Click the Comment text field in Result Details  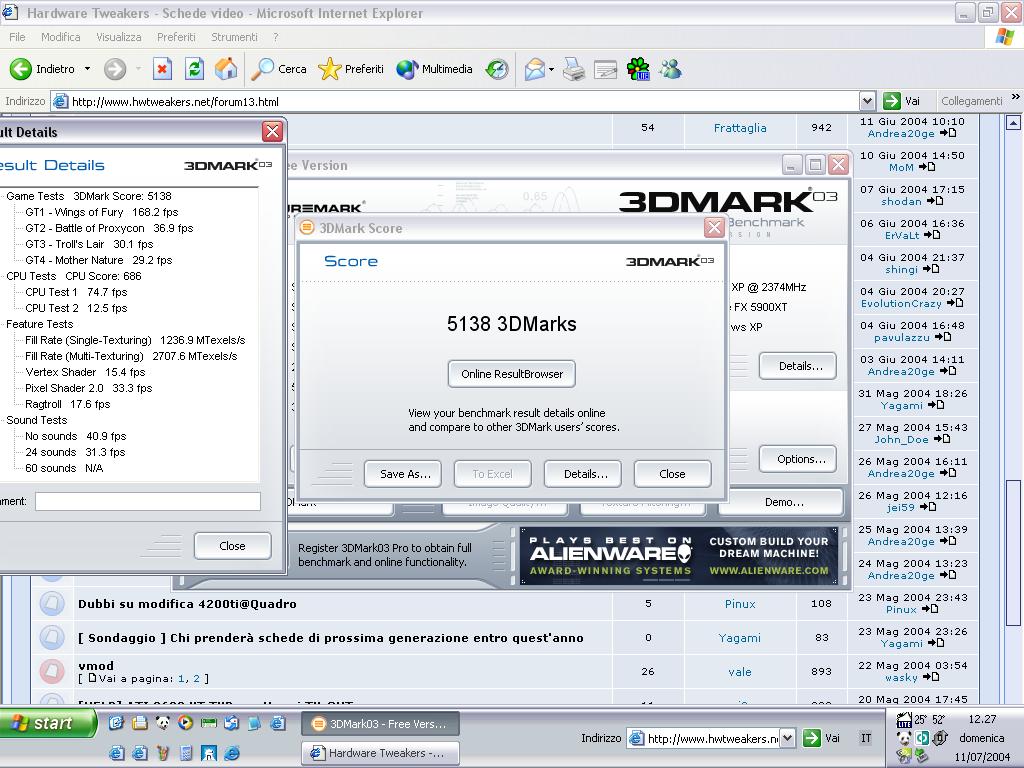click(x=148, y=502)
